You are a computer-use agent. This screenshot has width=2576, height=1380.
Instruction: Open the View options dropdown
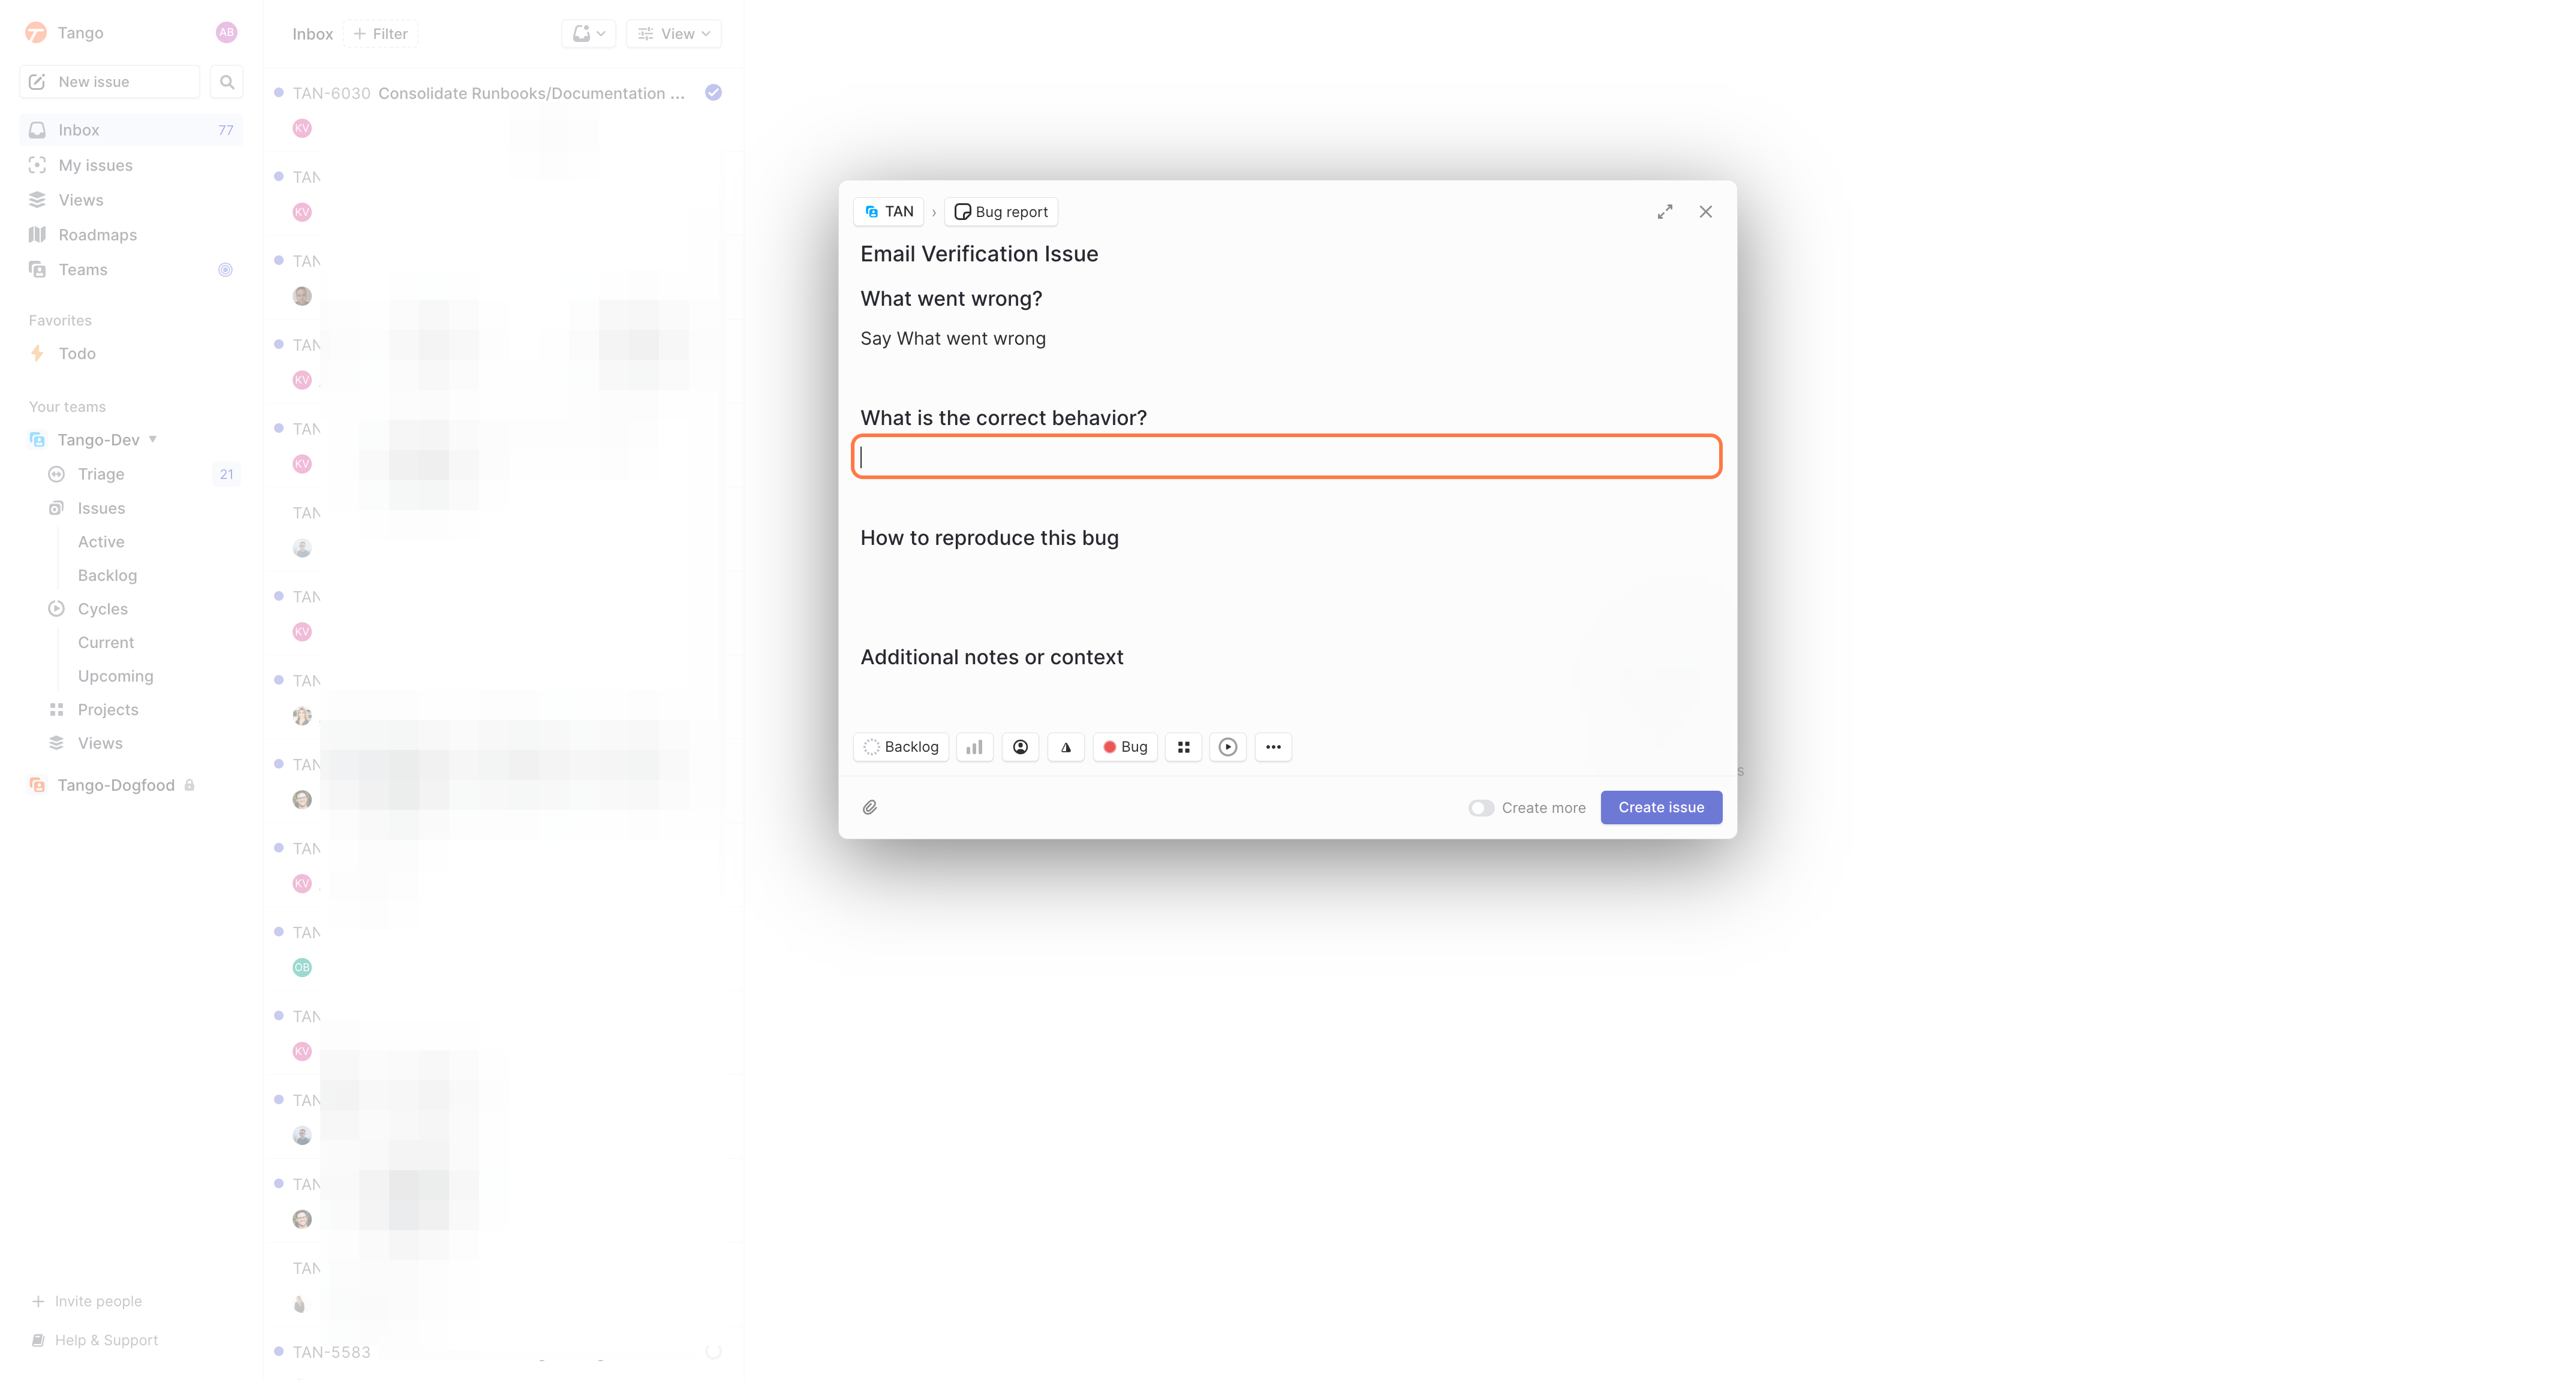(x=674, y=34)
